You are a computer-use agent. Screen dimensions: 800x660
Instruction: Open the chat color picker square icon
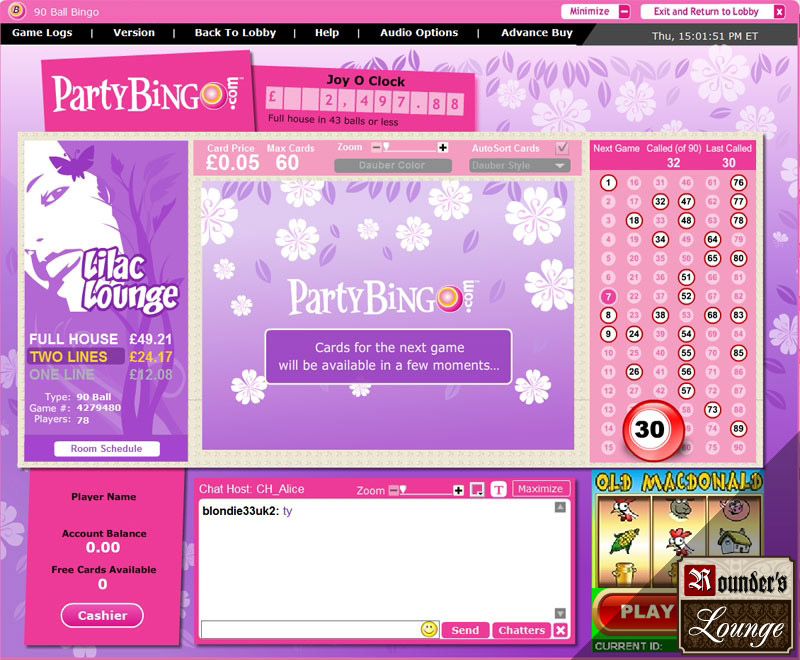click(477, 490)
